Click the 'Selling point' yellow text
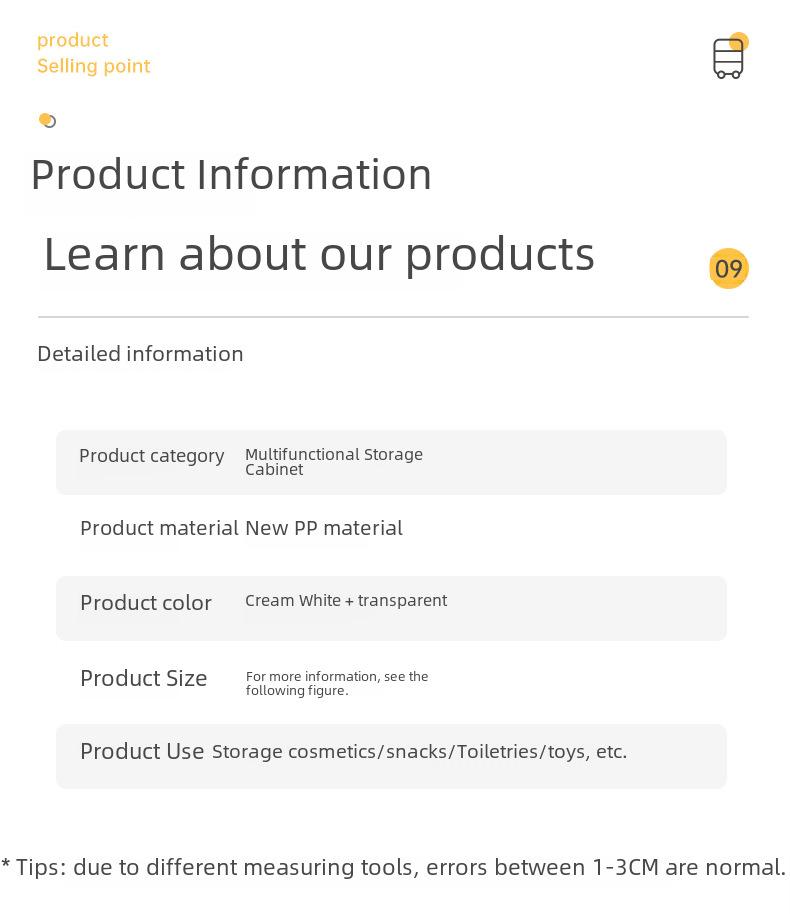 point(94,66)
